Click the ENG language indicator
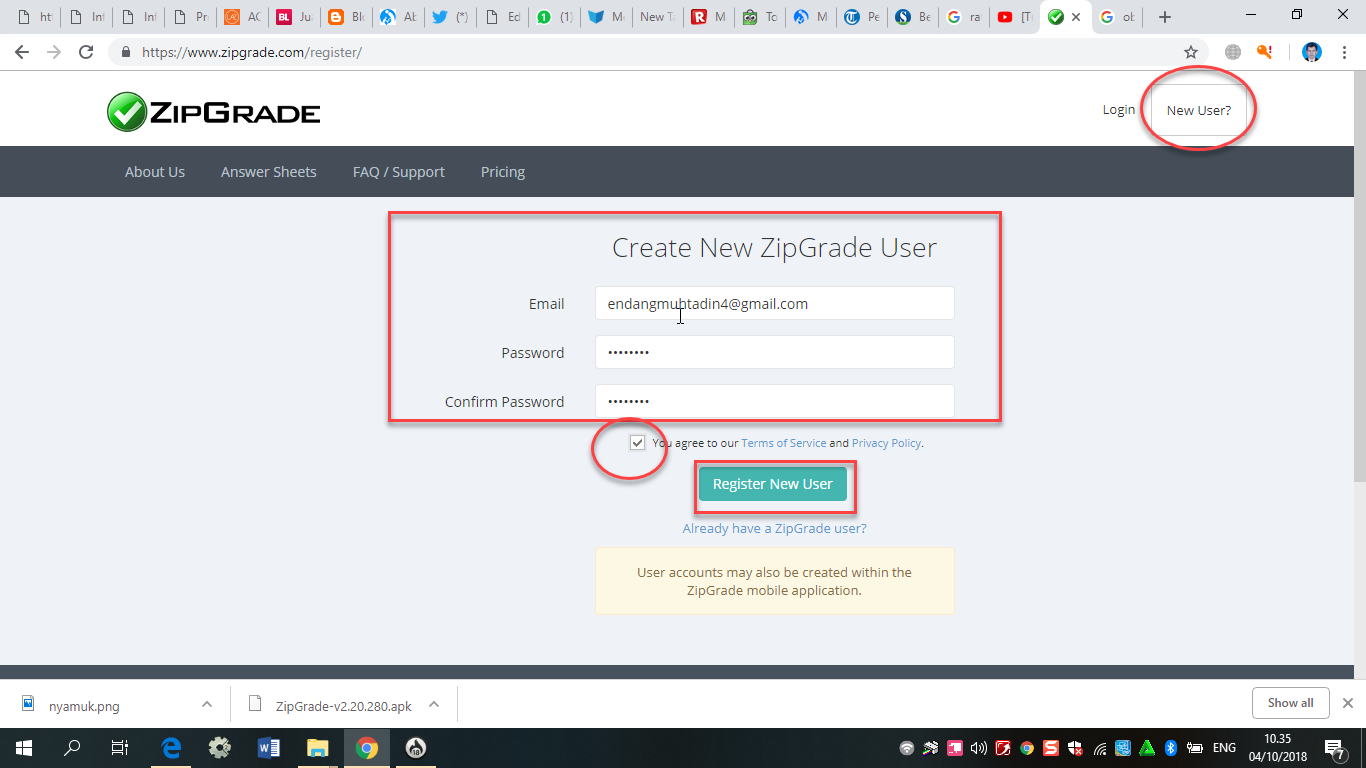The height and width of the screenshot is (768, 1366). 1224,748
